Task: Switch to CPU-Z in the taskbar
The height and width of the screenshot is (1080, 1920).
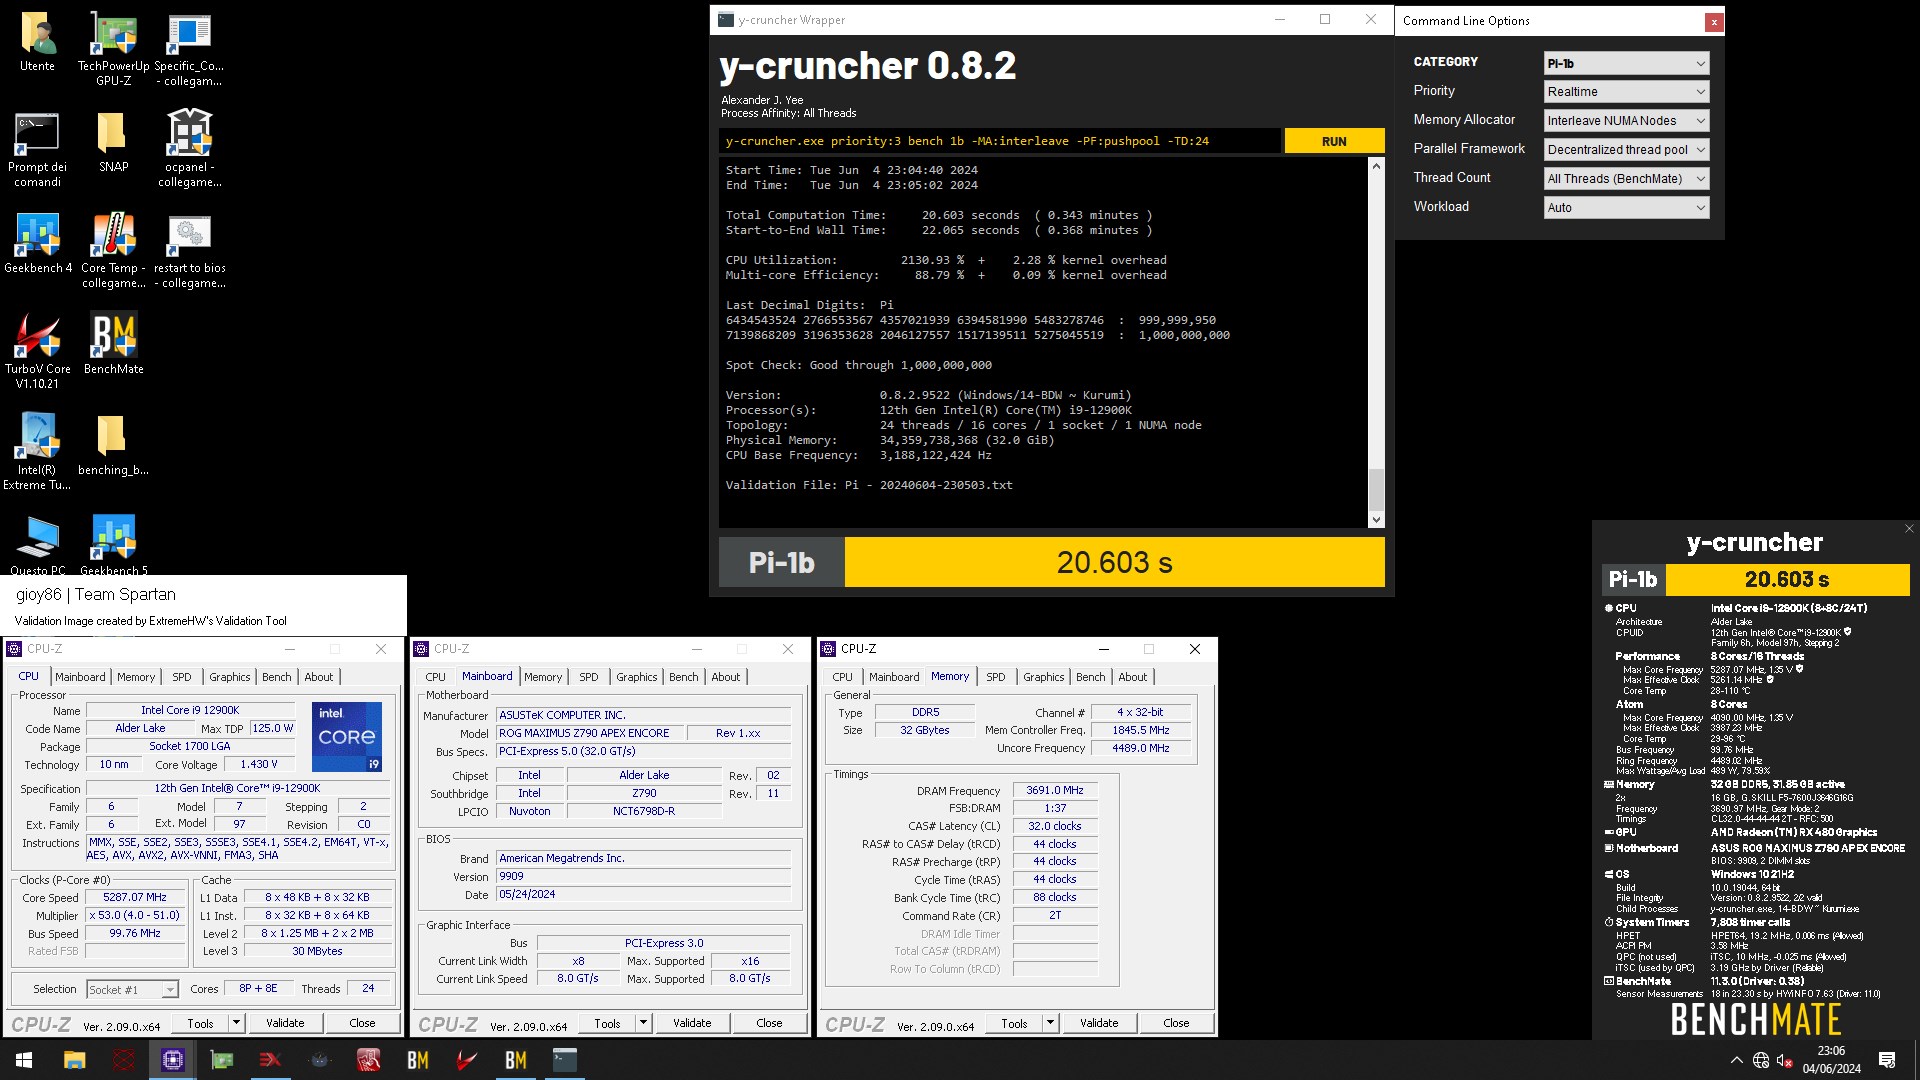Action: [172, 1060]
